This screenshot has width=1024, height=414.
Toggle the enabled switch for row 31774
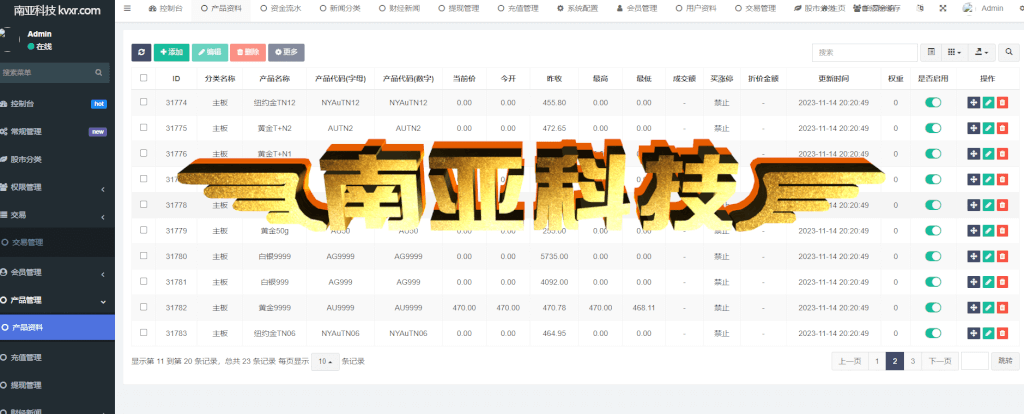point(933,103)
